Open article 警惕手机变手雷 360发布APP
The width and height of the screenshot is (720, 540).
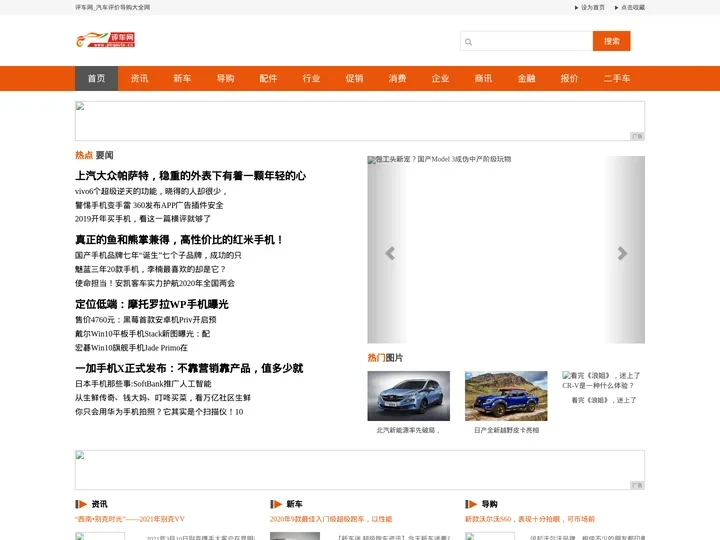click(x=149, y=205)
